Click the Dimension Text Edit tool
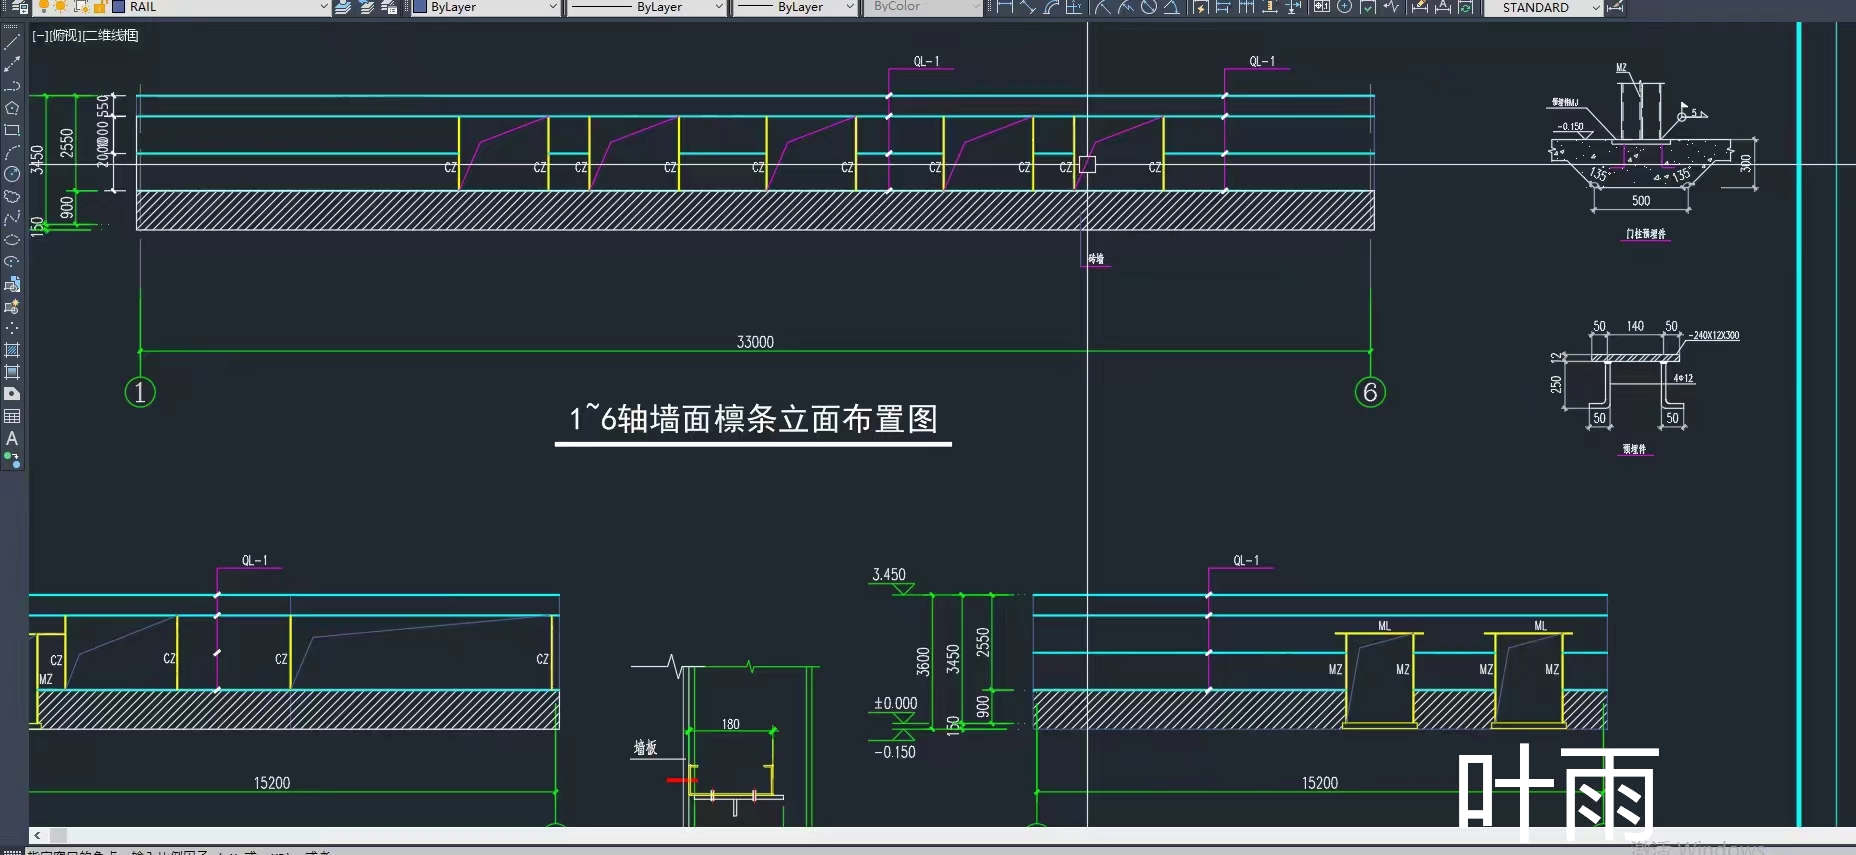The width and height of the screenshot is (1856, 855). click(x=1443, y=7)
